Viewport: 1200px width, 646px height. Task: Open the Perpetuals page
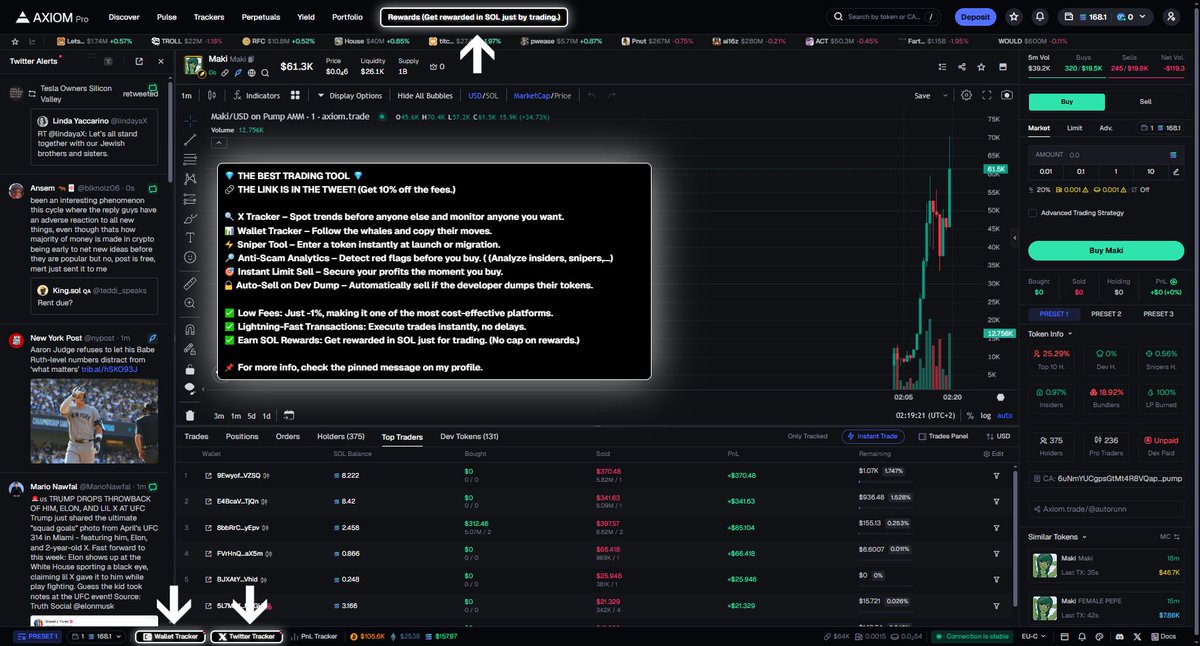(x=260, y=17)
